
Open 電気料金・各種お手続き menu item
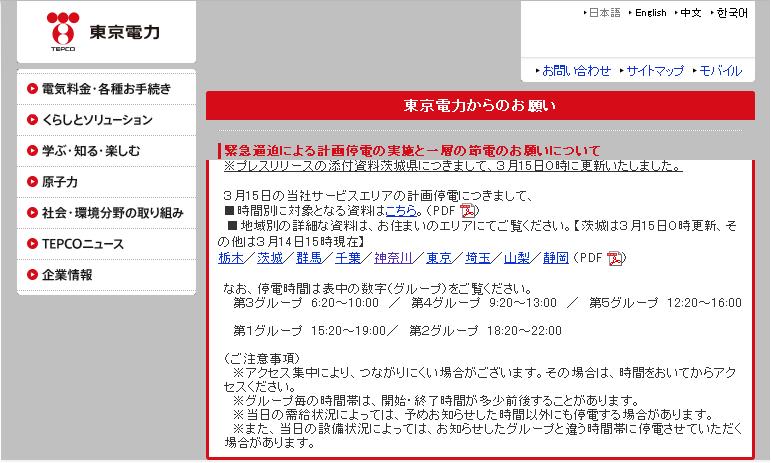click(106, 89)
